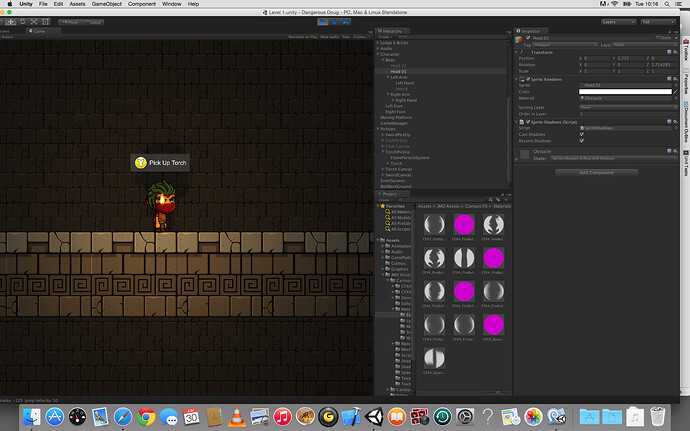This screenshot has height=431, width=690.
Task: Open Unity from the dock
Action: (374, 416)
